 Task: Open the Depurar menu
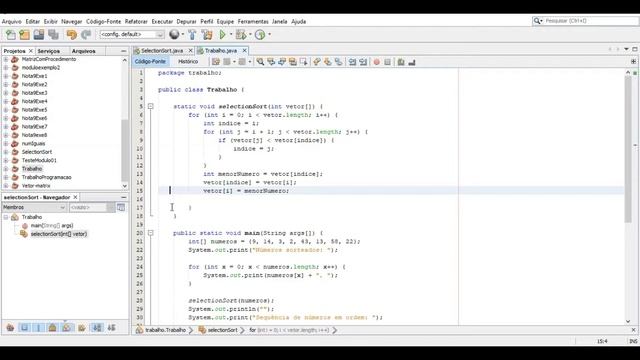186,22
